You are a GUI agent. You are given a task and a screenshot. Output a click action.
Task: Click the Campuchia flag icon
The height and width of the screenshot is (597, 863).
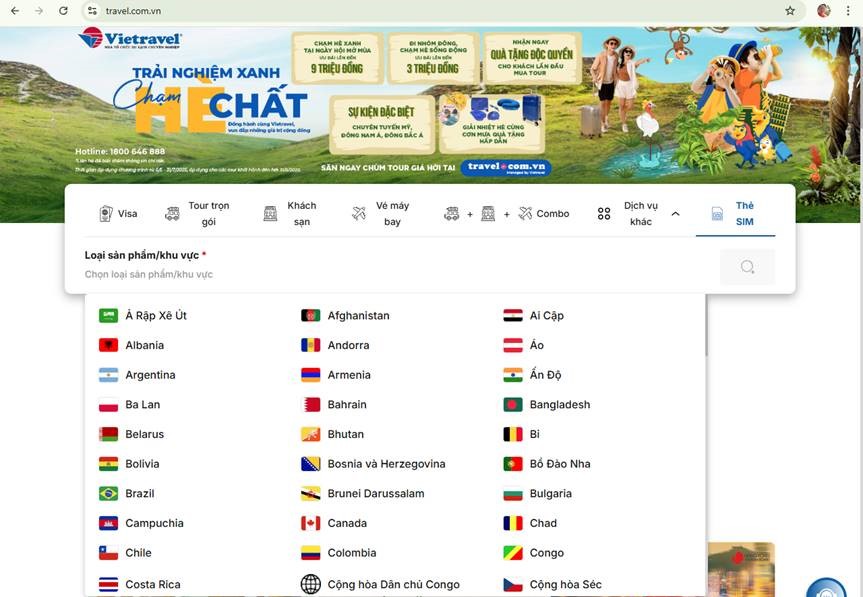coord(108,523)
